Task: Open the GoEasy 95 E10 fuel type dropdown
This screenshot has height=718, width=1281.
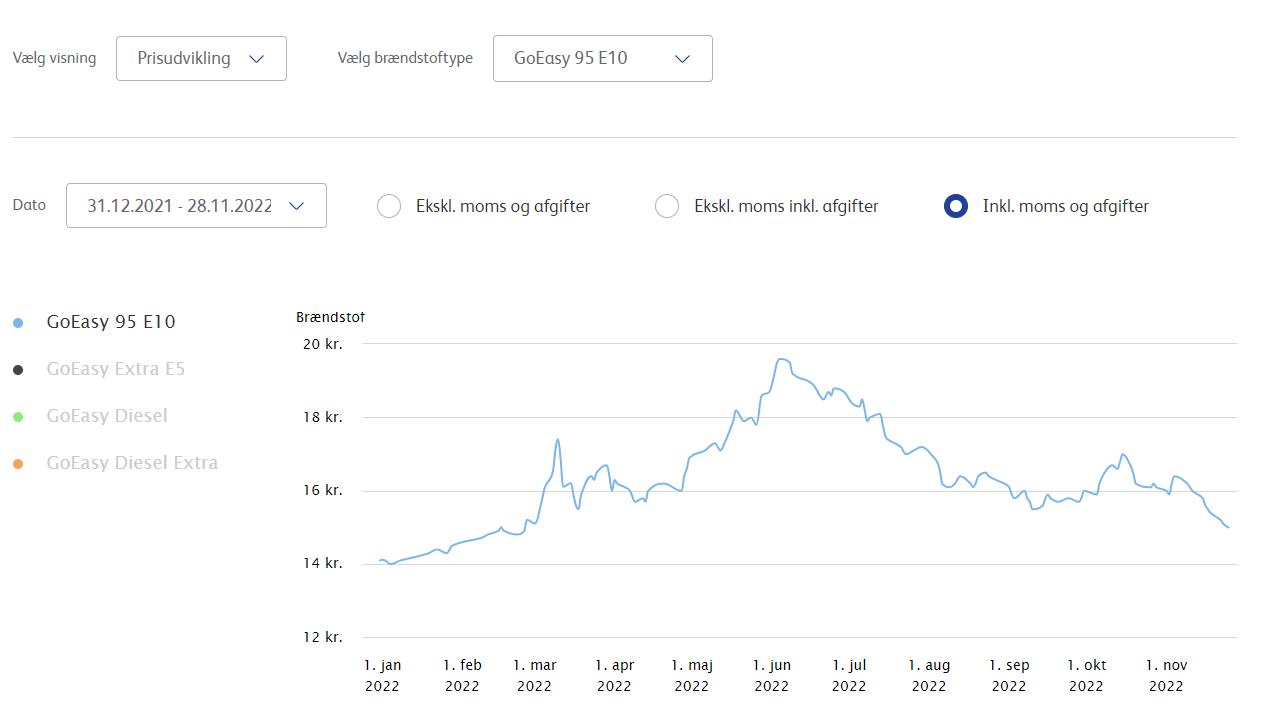Action: click(602, 58)
